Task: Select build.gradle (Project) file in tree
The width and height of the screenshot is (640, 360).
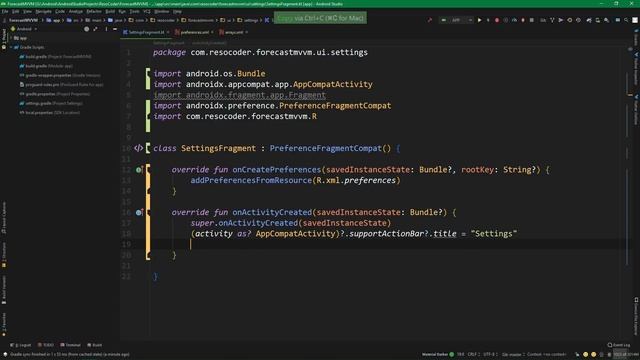Action: [x=56, y=57]
